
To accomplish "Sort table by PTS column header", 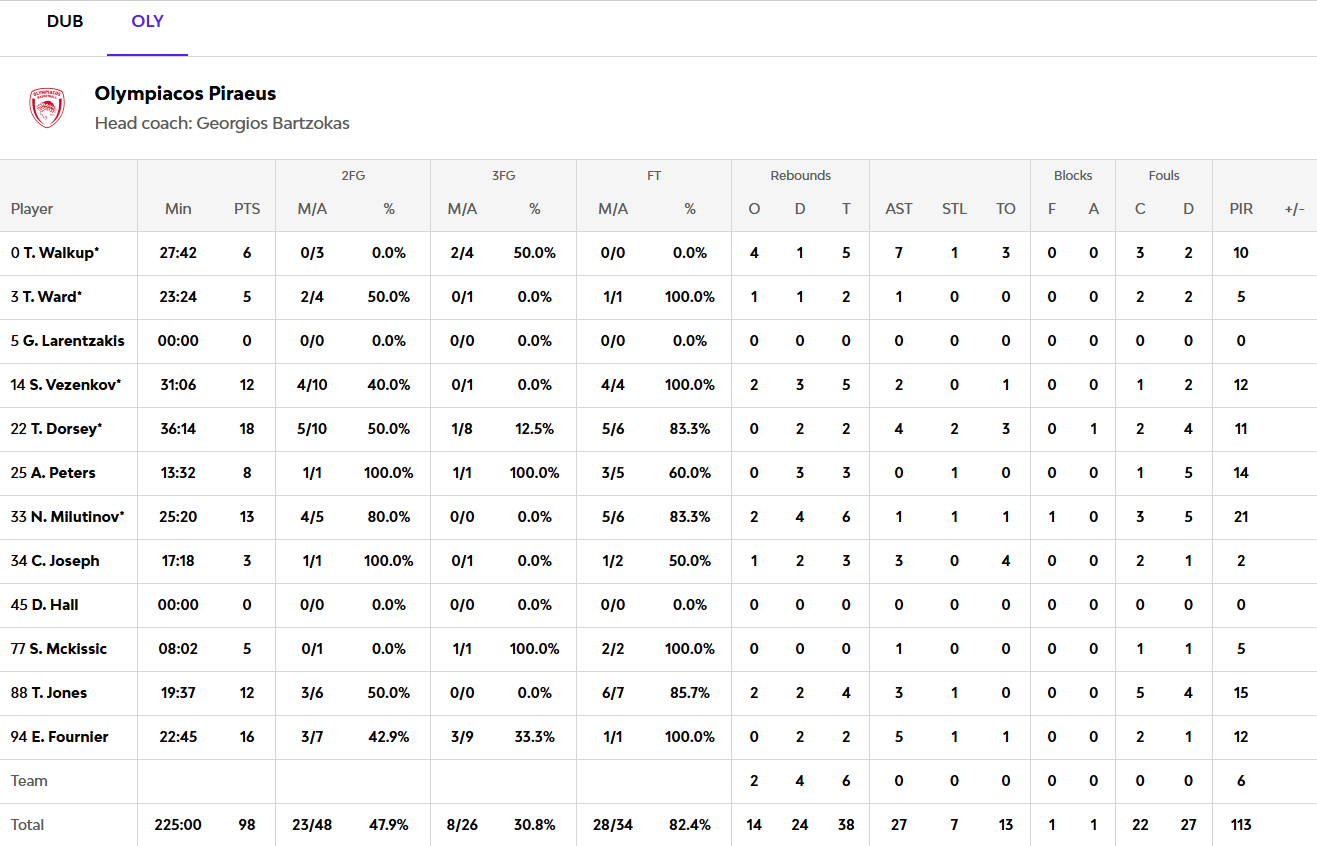I will [x=247, y=209].
